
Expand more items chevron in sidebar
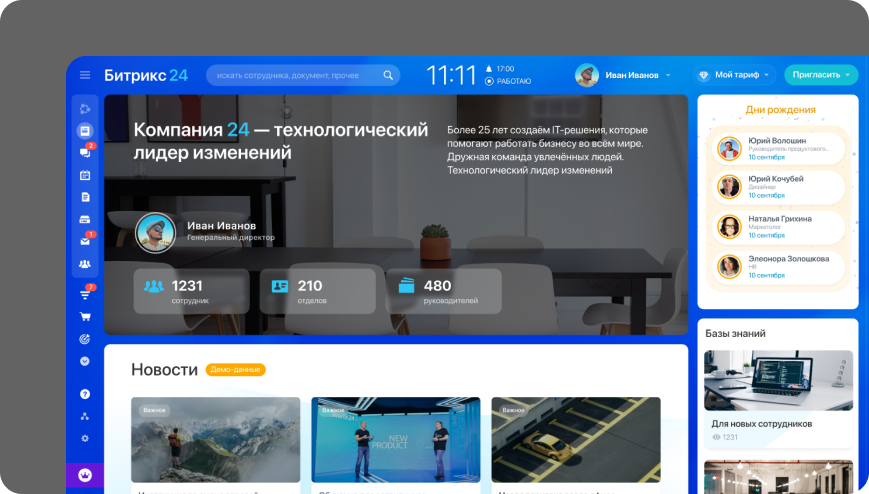coord(85,361)
